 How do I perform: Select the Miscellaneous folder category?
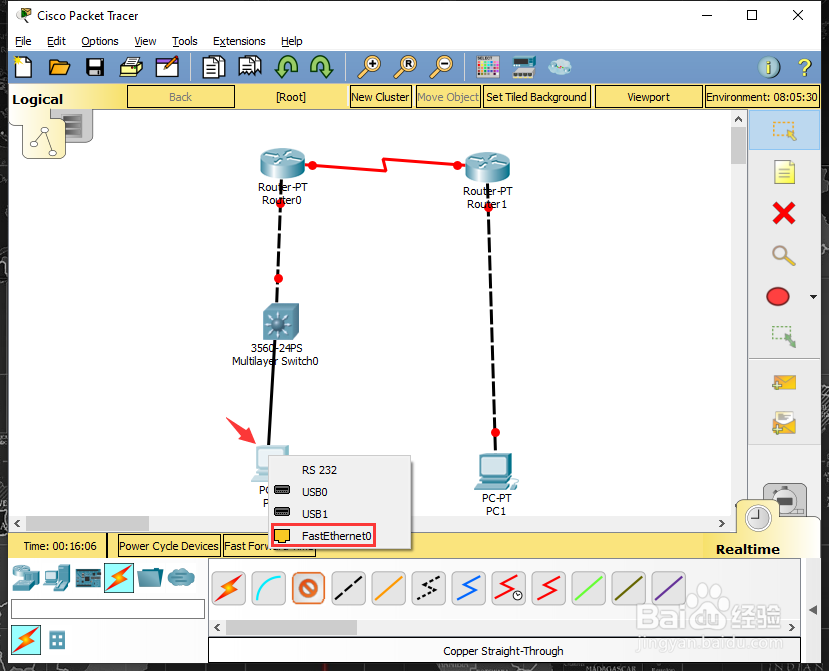coord(150,577)
